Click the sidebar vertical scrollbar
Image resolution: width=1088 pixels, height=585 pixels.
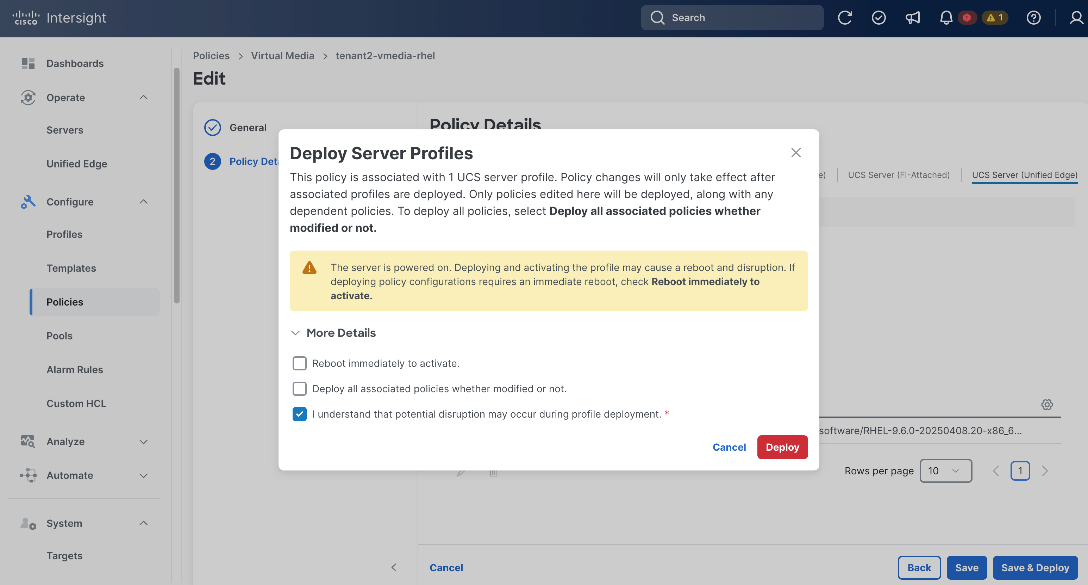(x=177, y=185)
